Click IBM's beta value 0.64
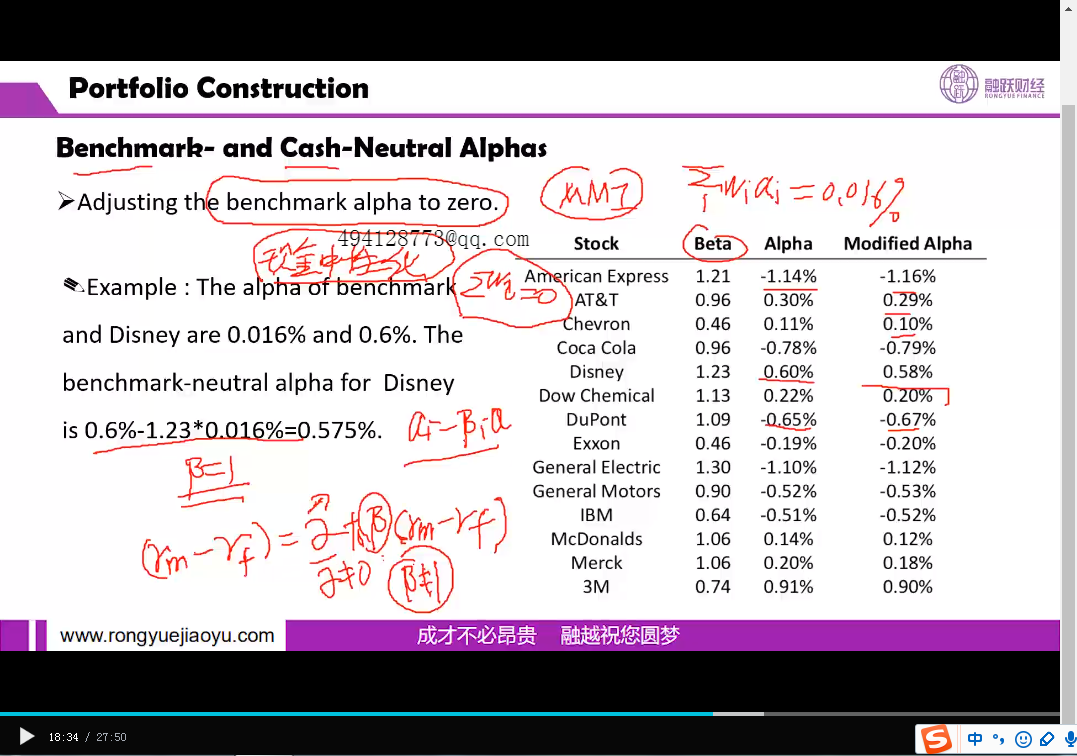Image resolution: width=1077 pixels, height=756 pixels. [712, 515]
